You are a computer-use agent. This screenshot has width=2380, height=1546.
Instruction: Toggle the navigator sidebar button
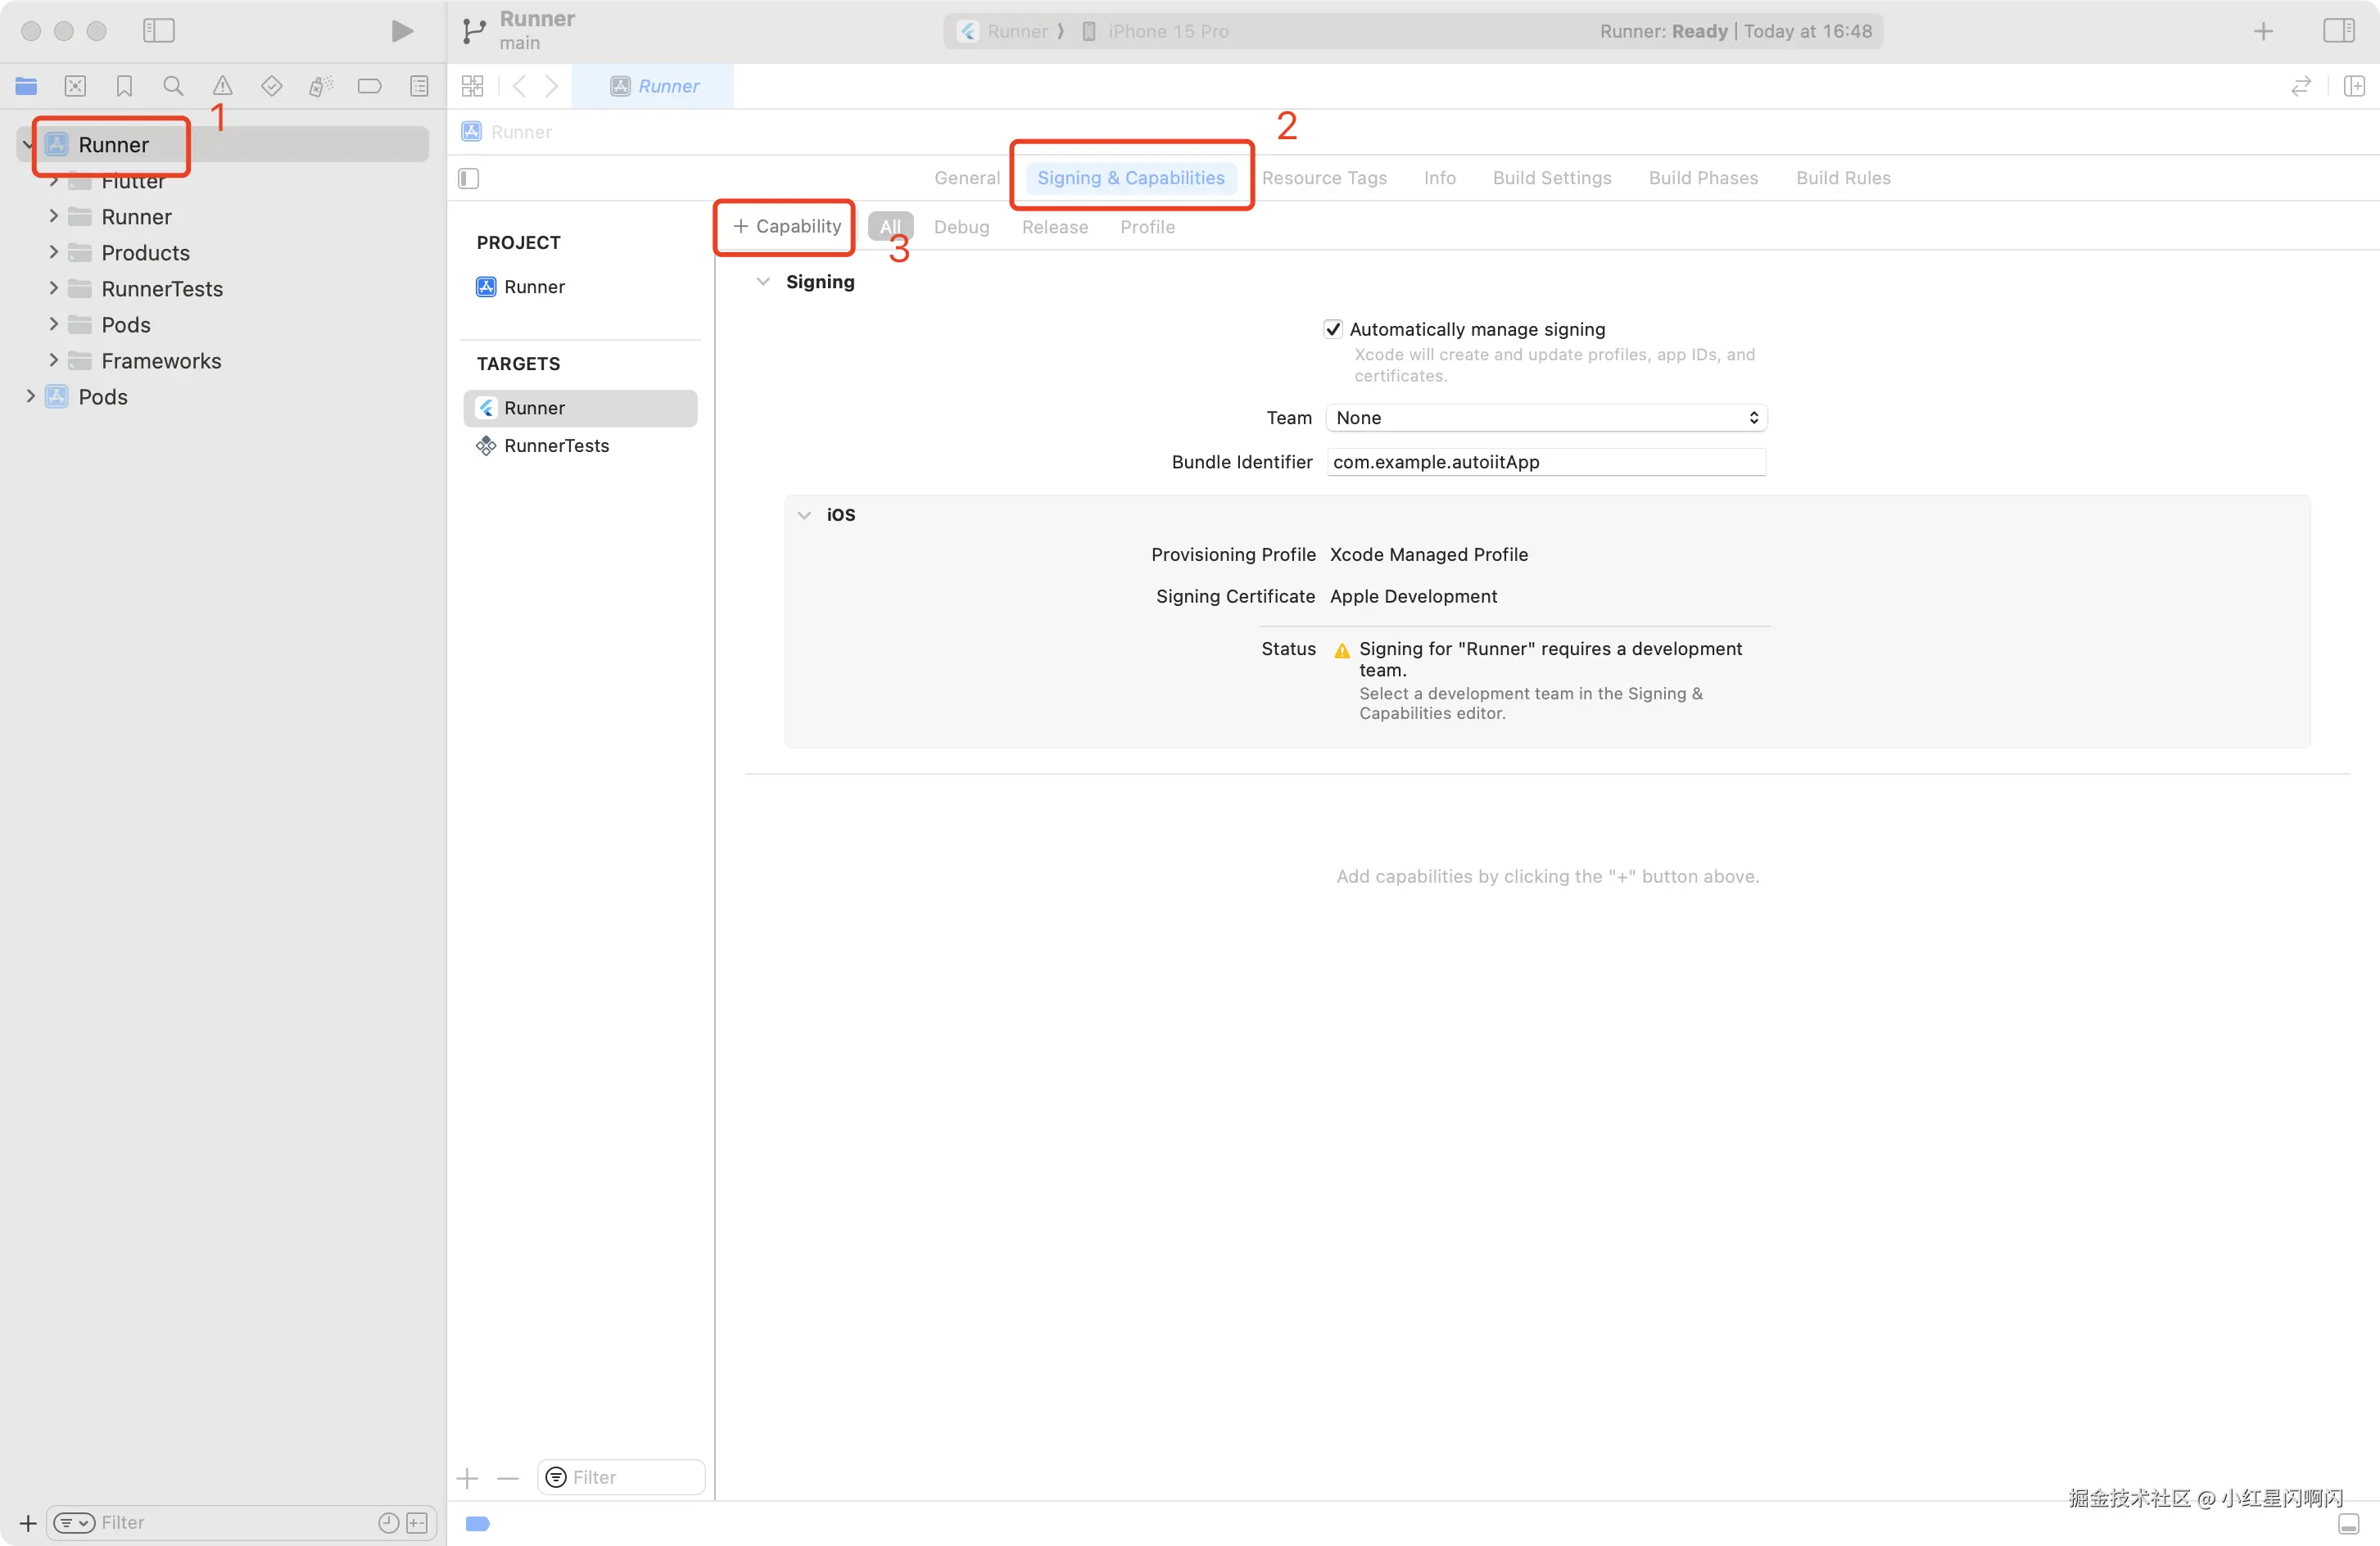[159, 31]
